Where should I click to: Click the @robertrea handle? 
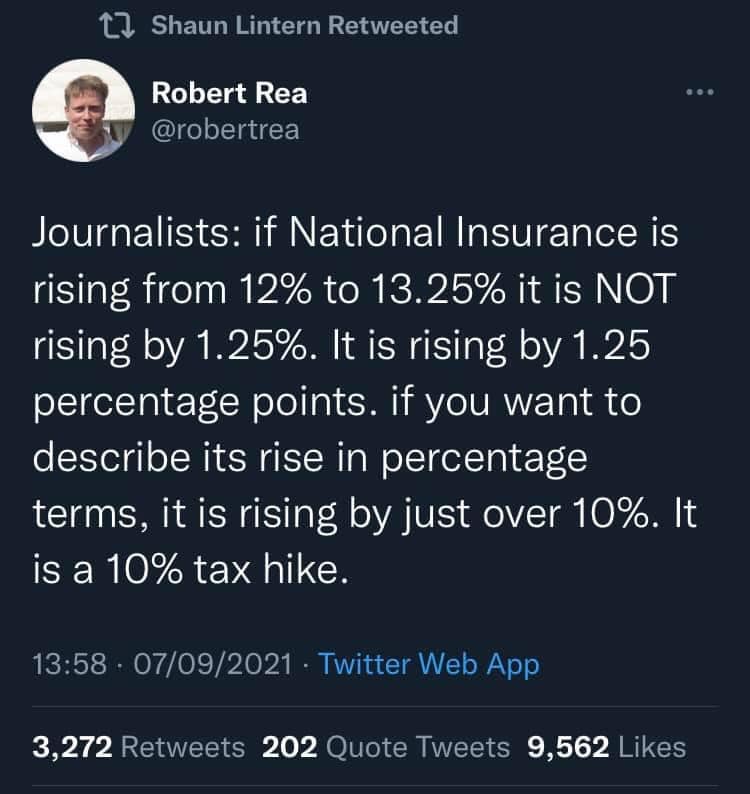(225, 129)
